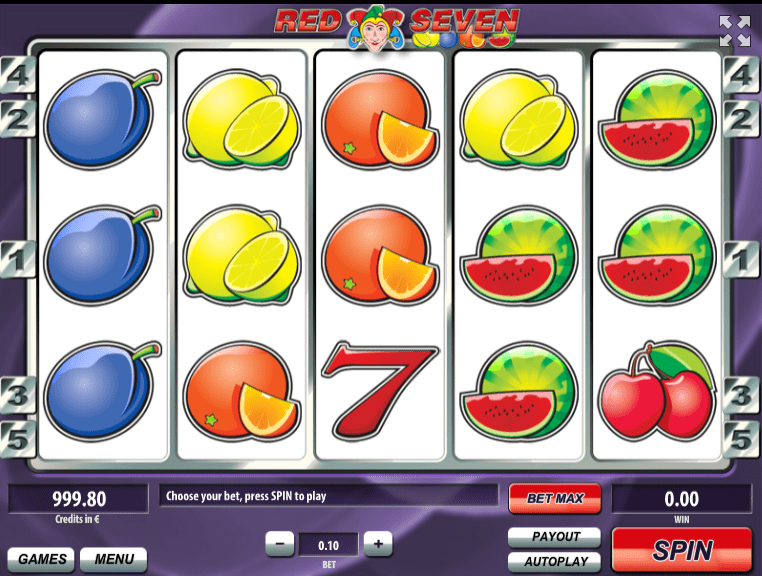Click payline 1 marker on left side
Viewport: 762px width, 576px height.
17,259
